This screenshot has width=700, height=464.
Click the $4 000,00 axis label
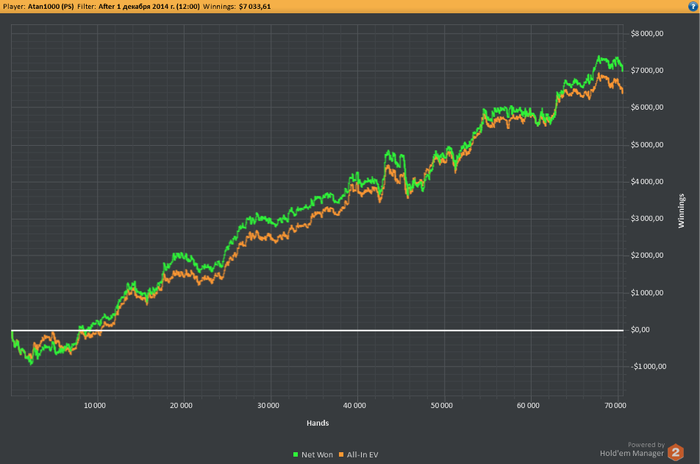pyautogui.click(x=647, y=182)
